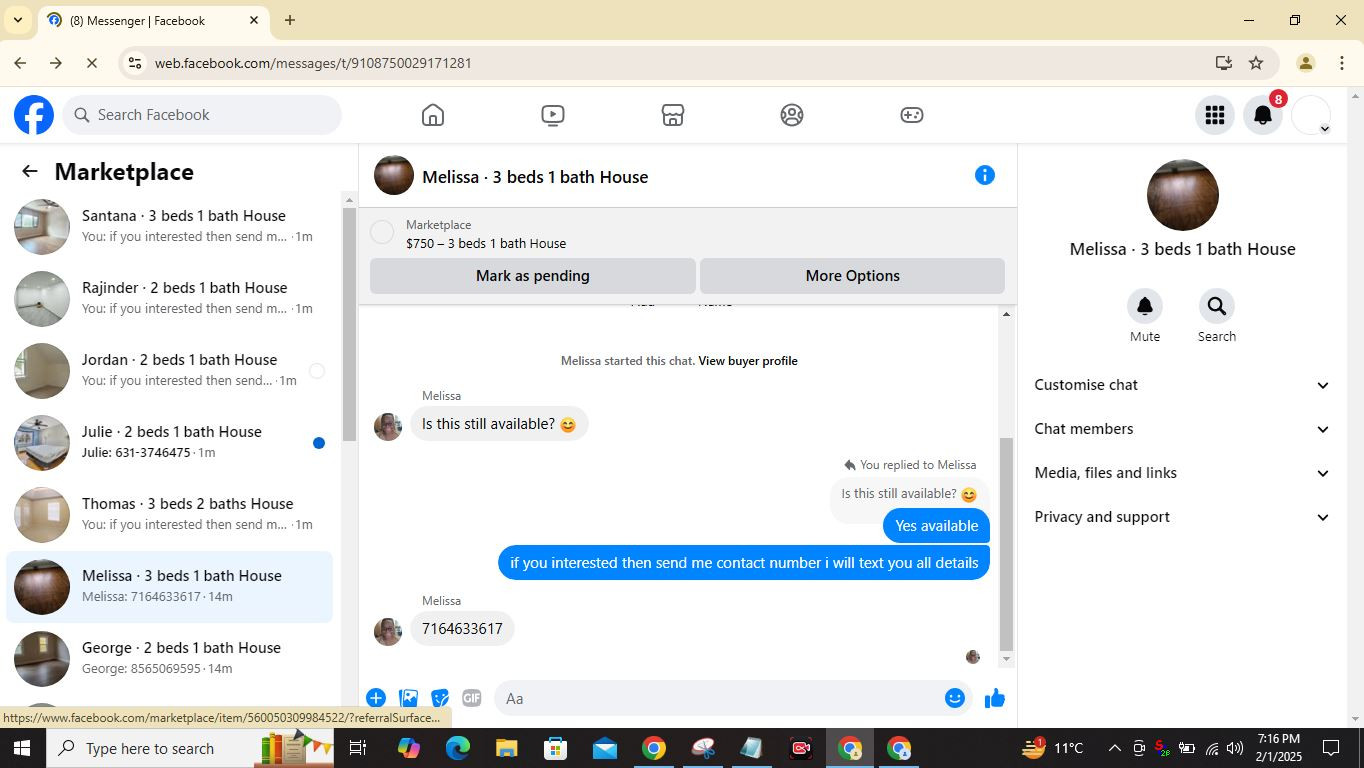The width and height of the screenshot is (1364, 768).
Task: Open the emoji picker in message box
Action: 955,698
